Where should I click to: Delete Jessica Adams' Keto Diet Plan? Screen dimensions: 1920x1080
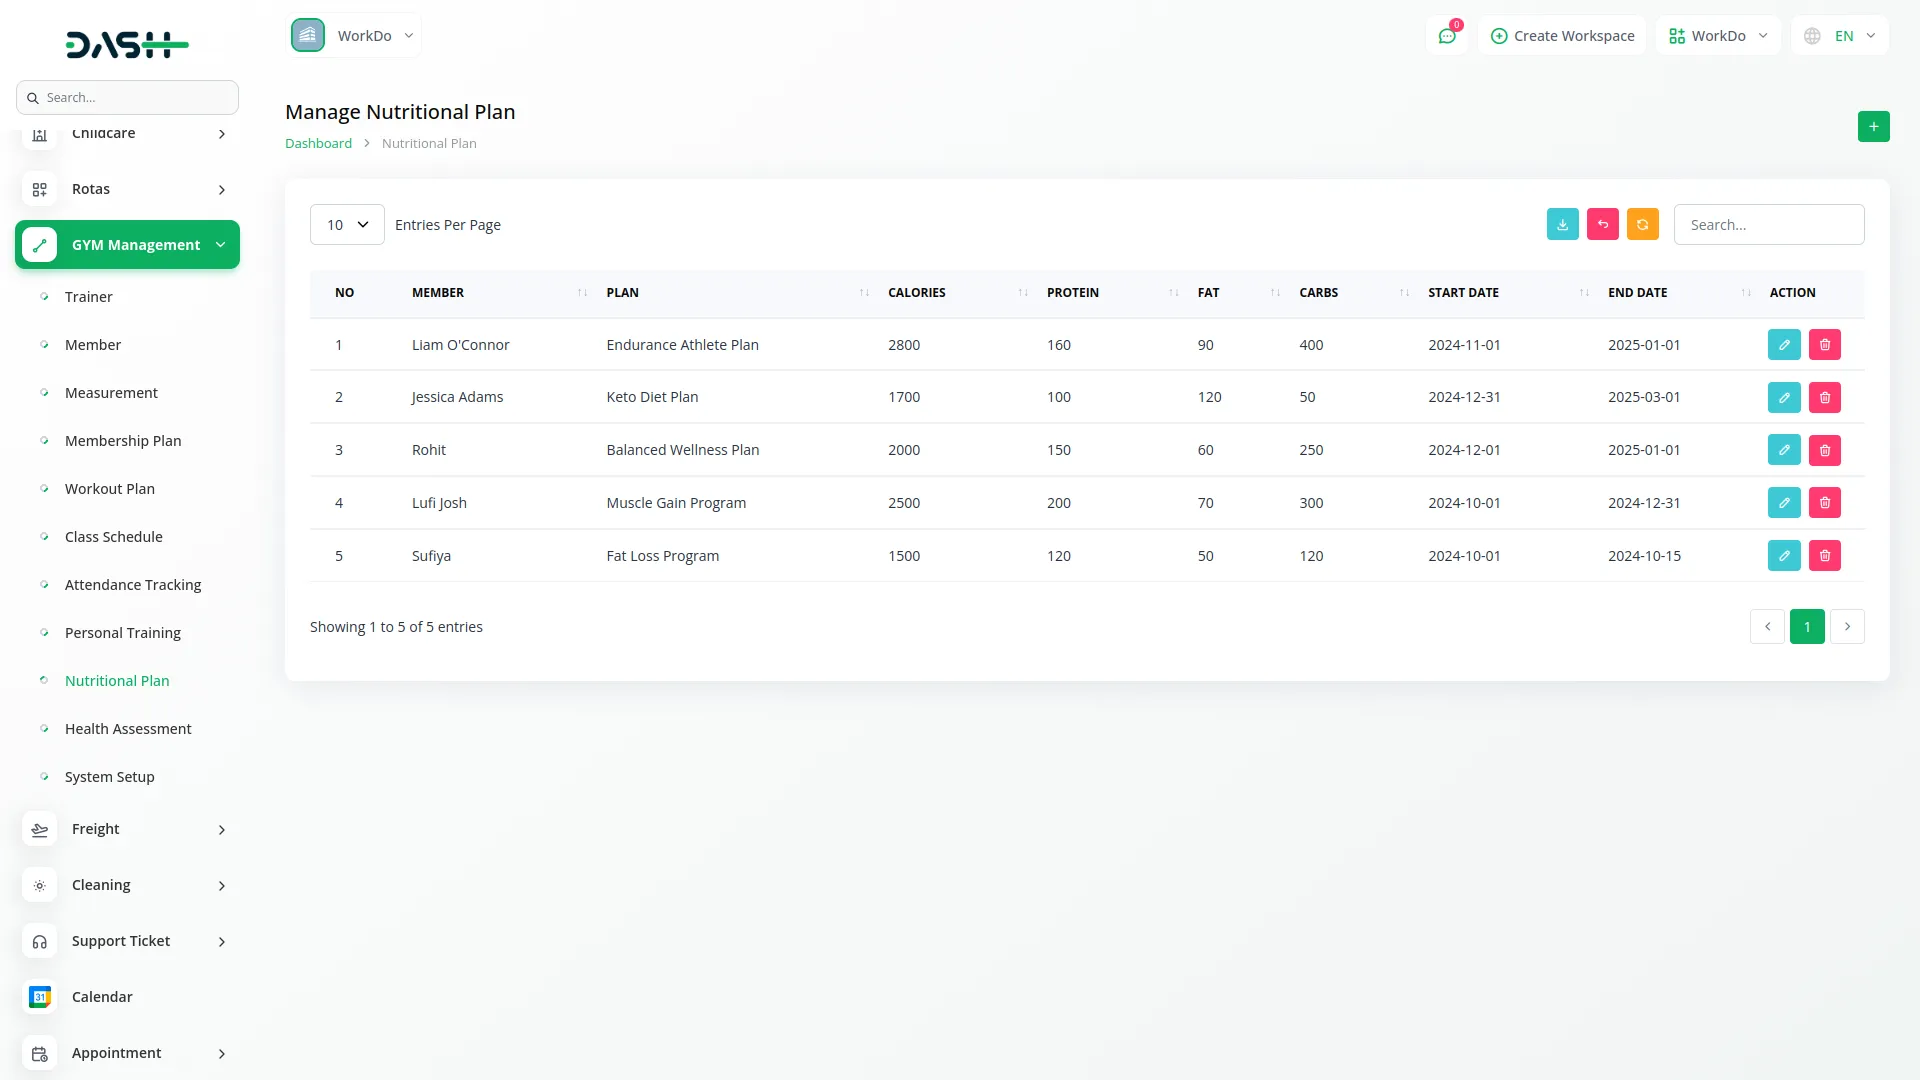[x=1824, y=398]
